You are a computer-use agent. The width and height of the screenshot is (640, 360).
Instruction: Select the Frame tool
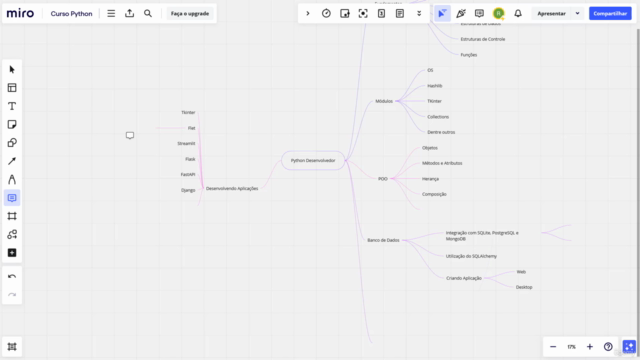12,216
